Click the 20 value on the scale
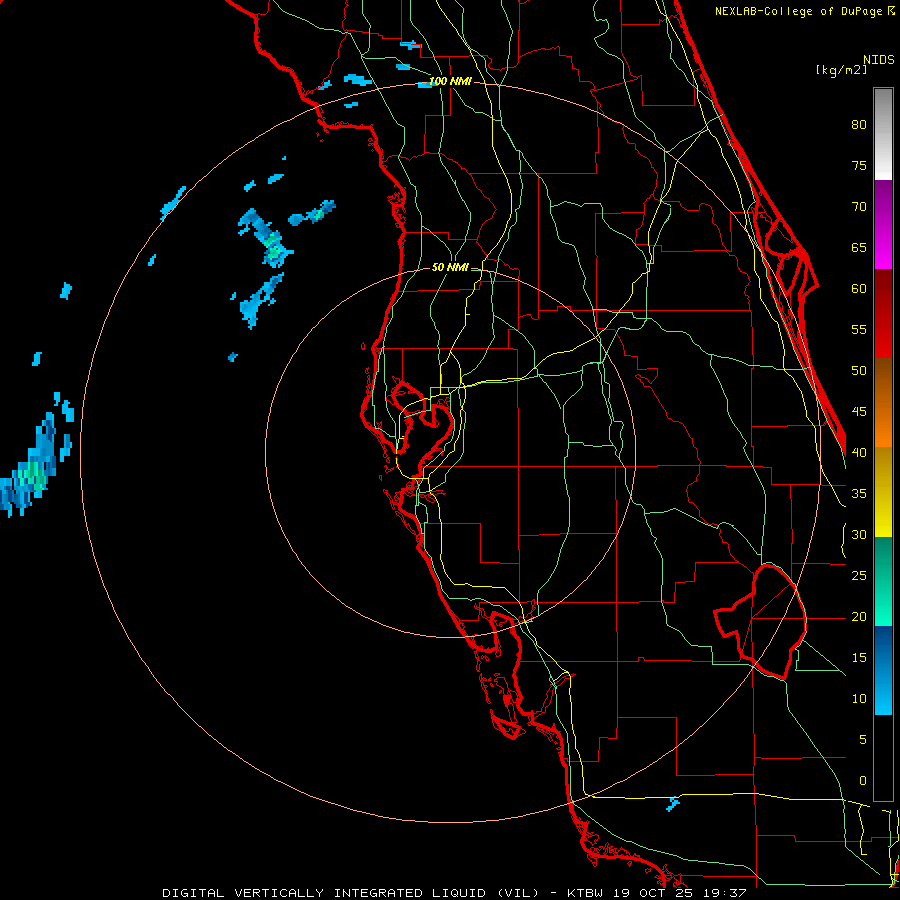This screenshot has width=900, height=900. coord(859,616)
